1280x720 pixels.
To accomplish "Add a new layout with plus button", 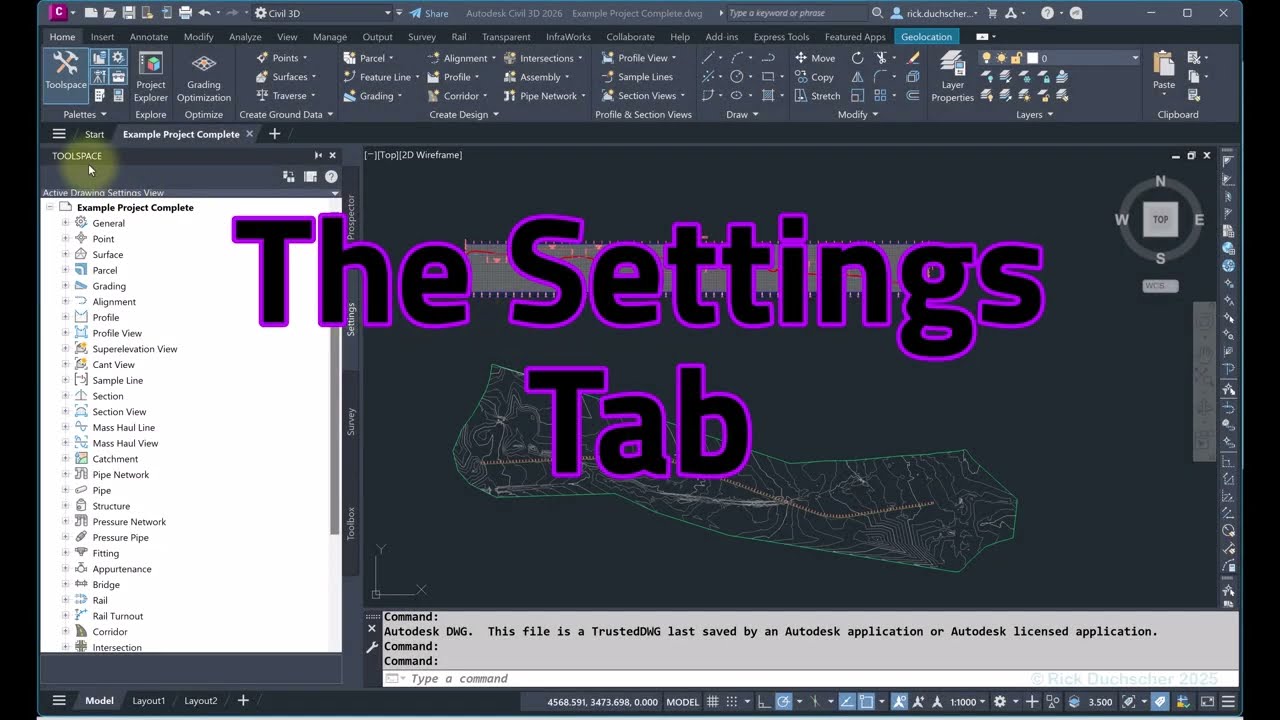I will pyautogui.click(x=242, y=701).
